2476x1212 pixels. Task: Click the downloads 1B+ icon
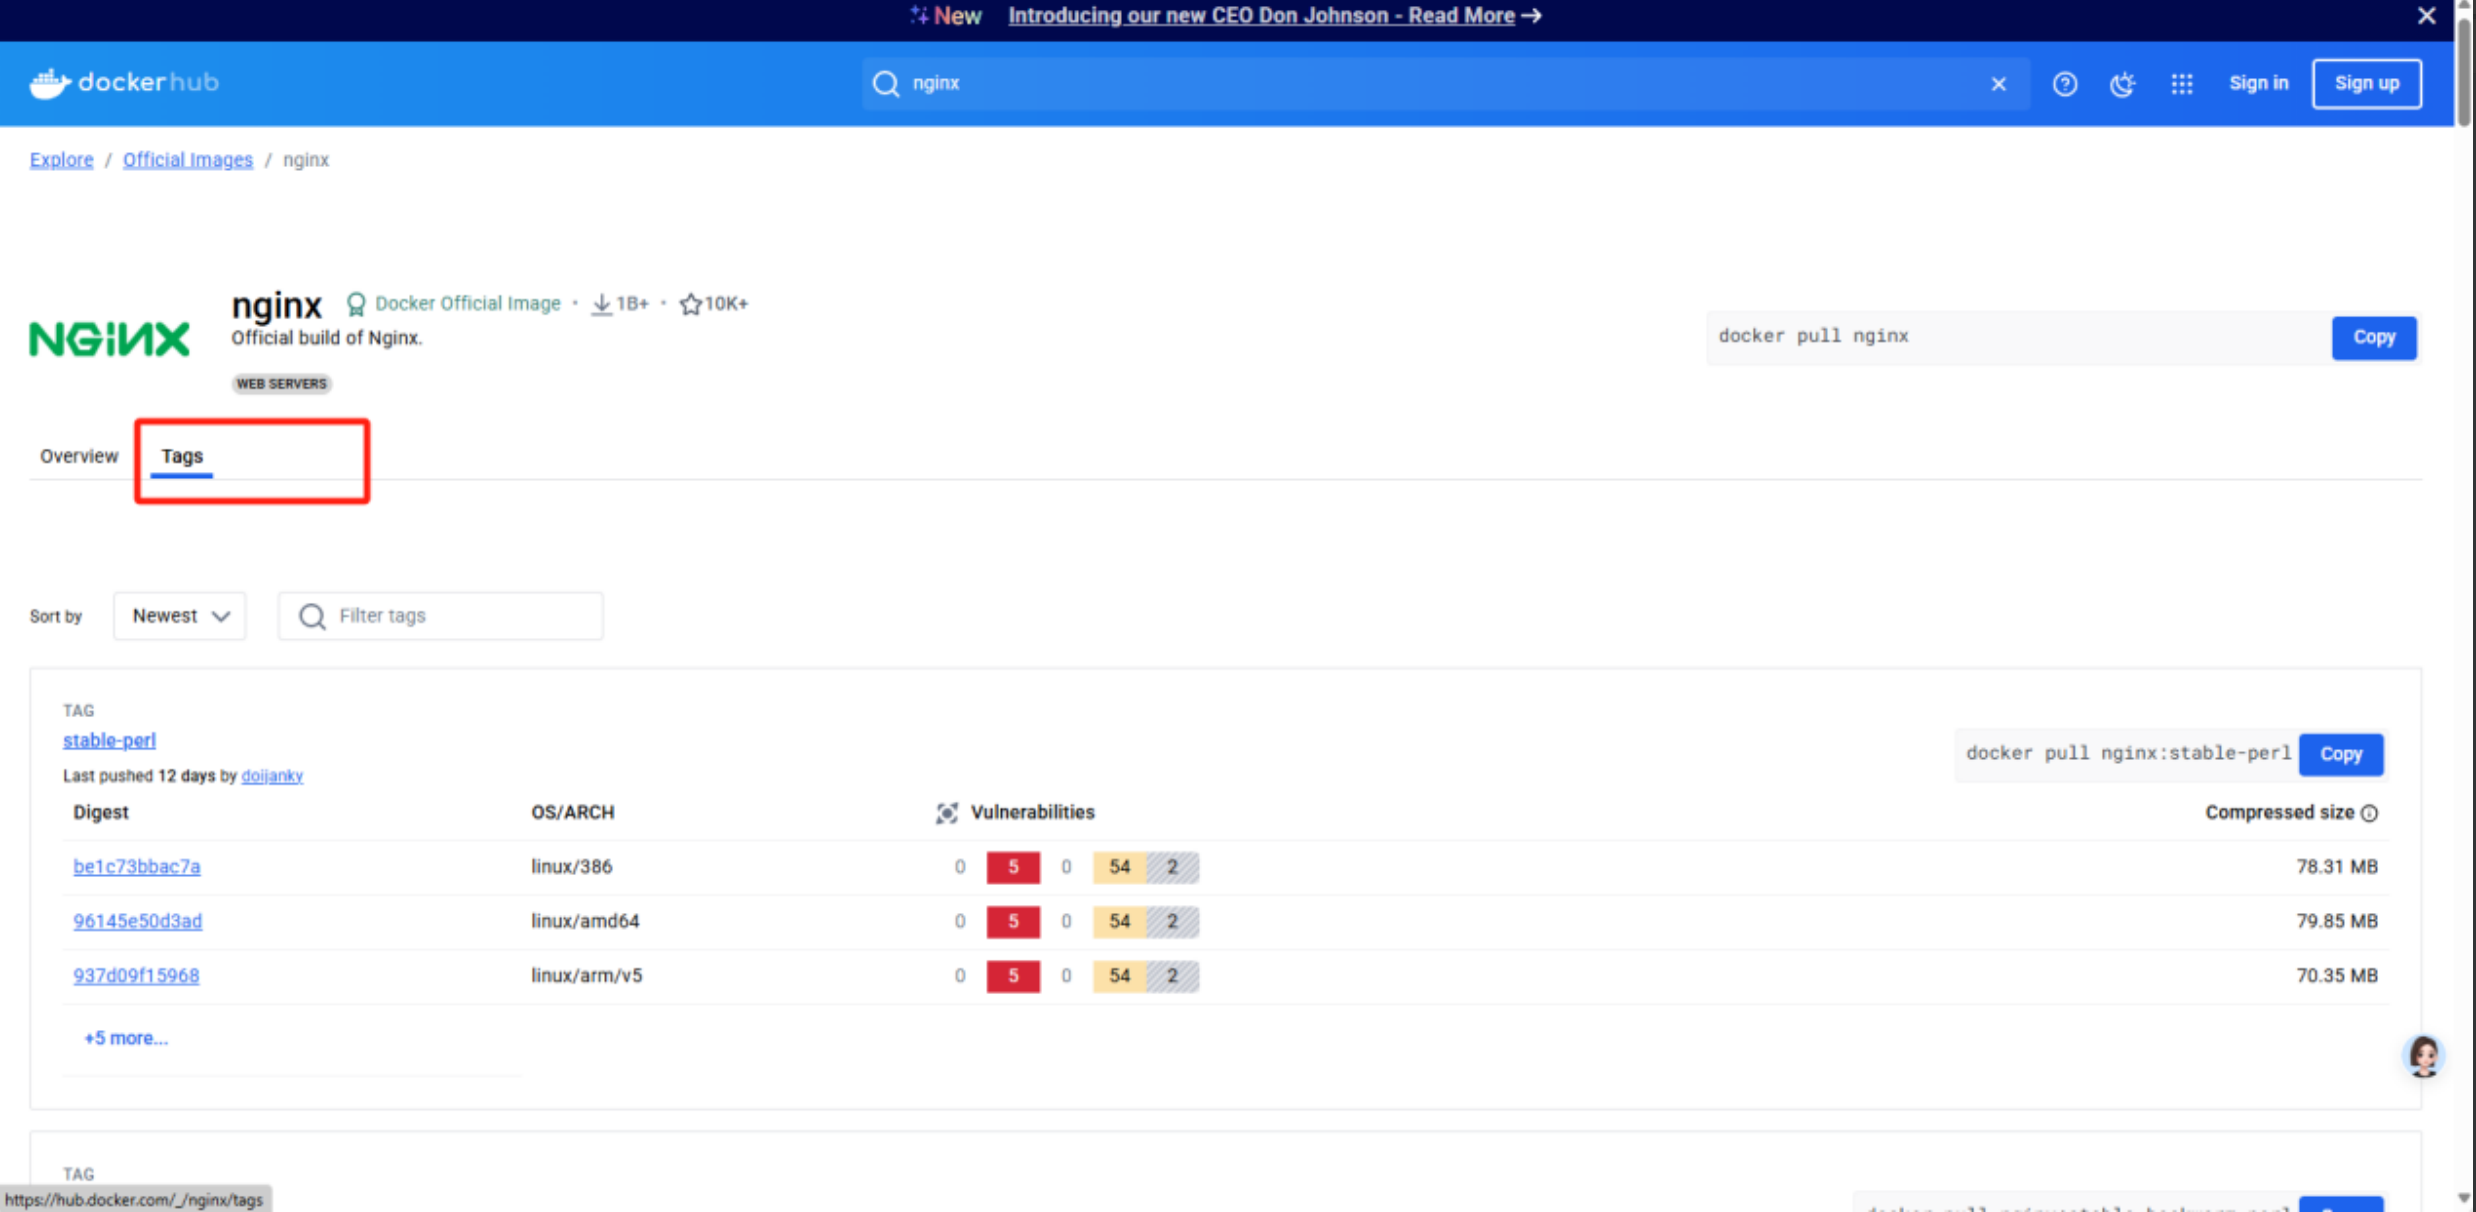(601, 304)
